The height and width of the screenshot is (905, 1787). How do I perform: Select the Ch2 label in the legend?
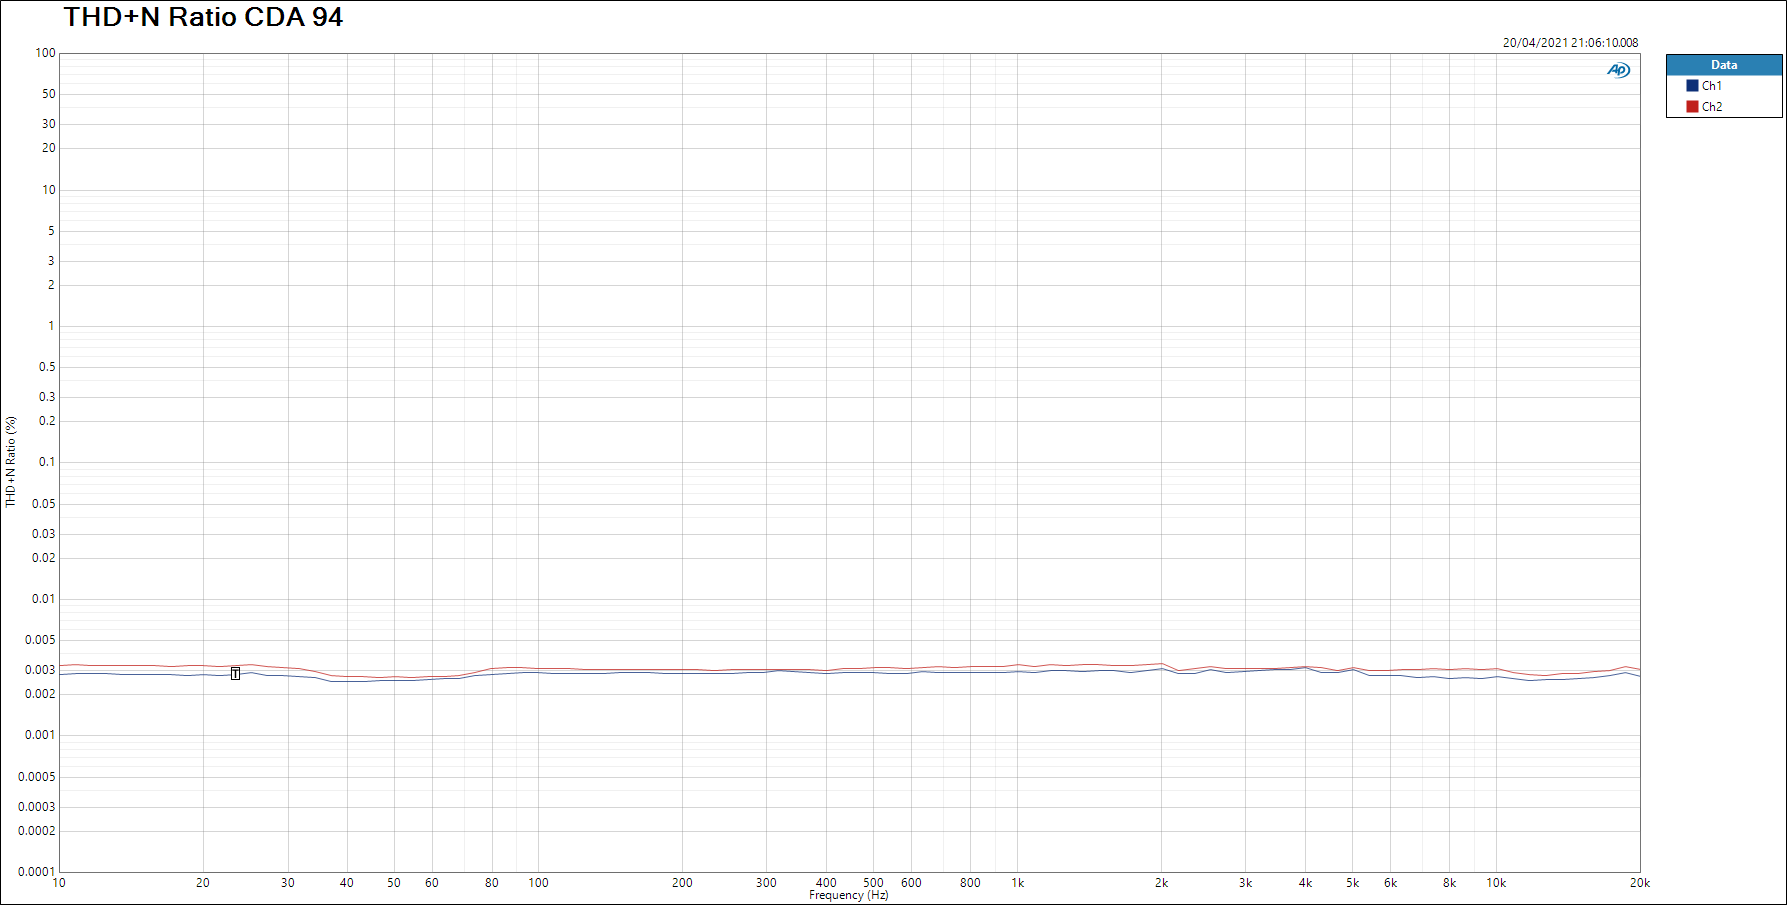click(x=1712, y=107)
